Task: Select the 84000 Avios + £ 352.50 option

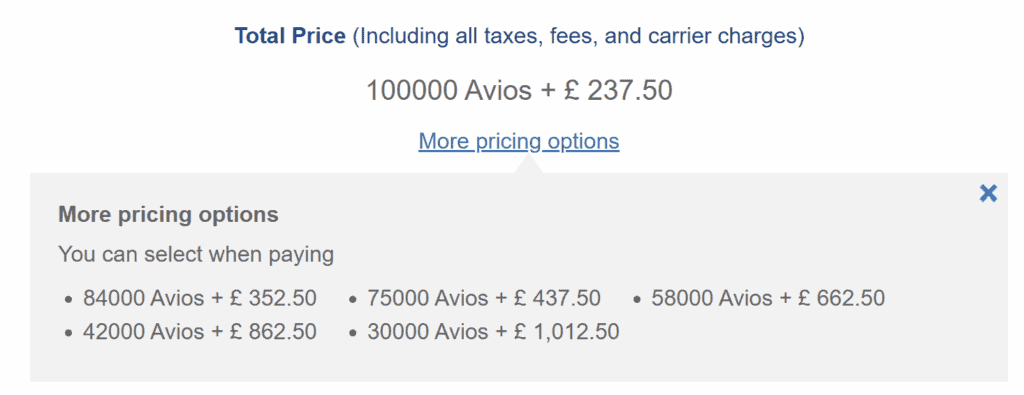Action: [x=199, y=298]
